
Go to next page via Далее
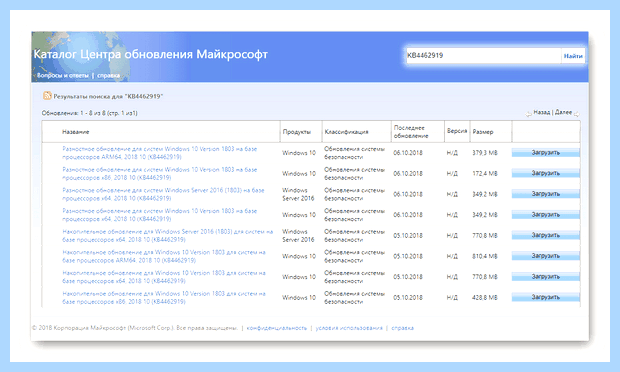(563, 112)
